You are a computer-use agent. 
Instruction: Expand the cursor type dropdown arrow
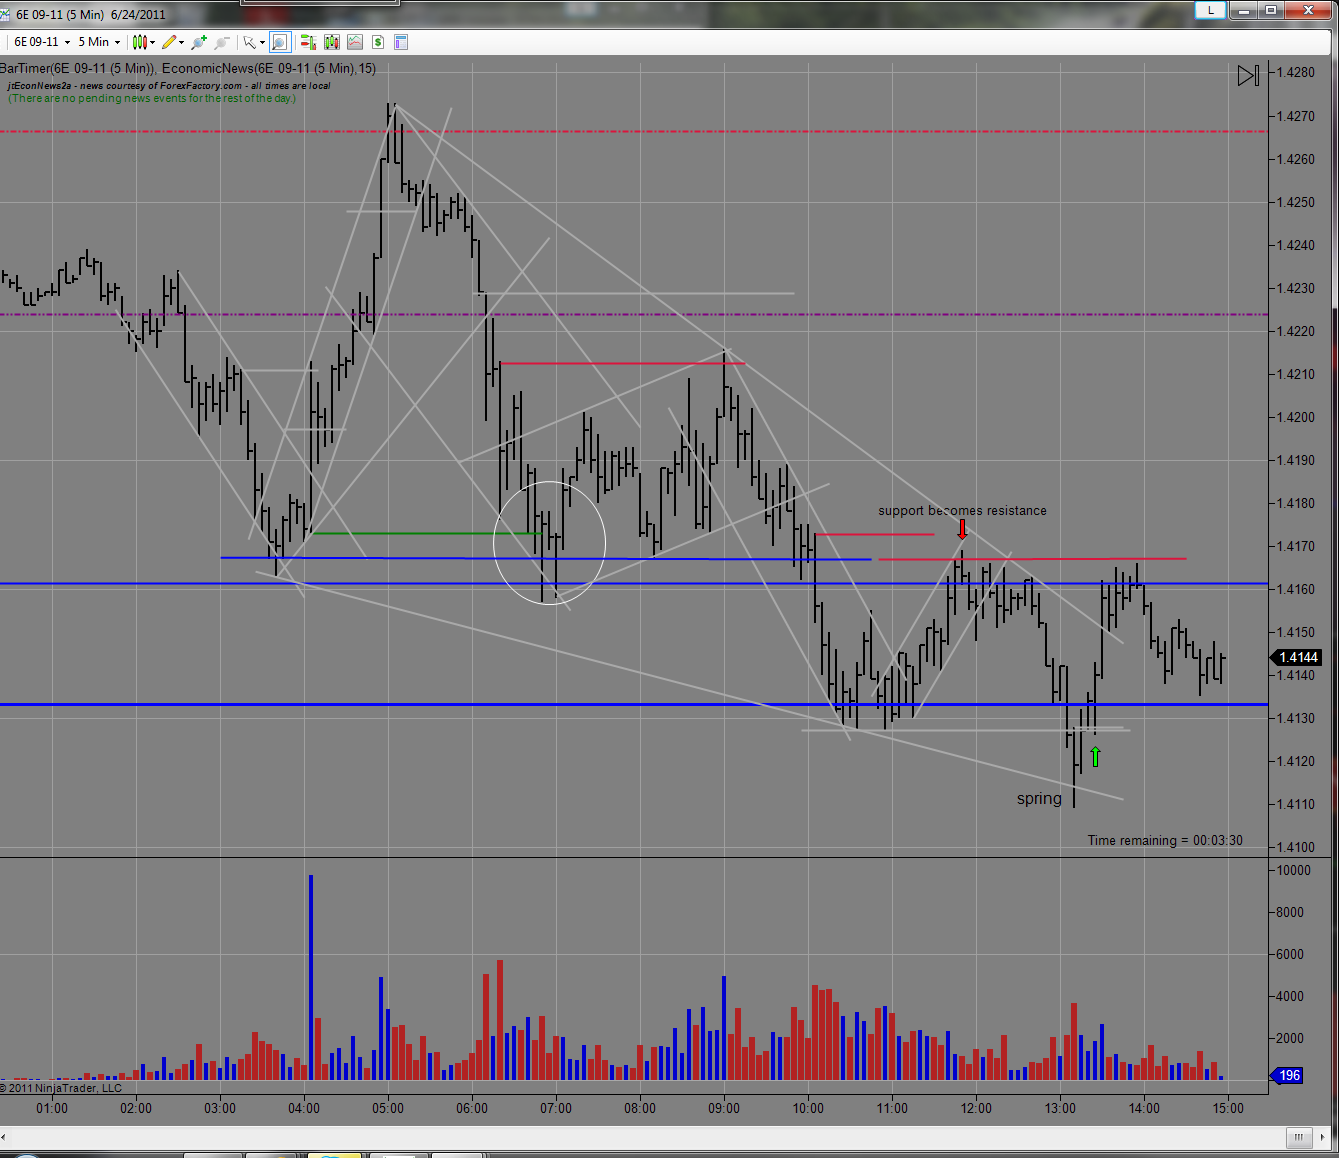(x=263, y=42)
